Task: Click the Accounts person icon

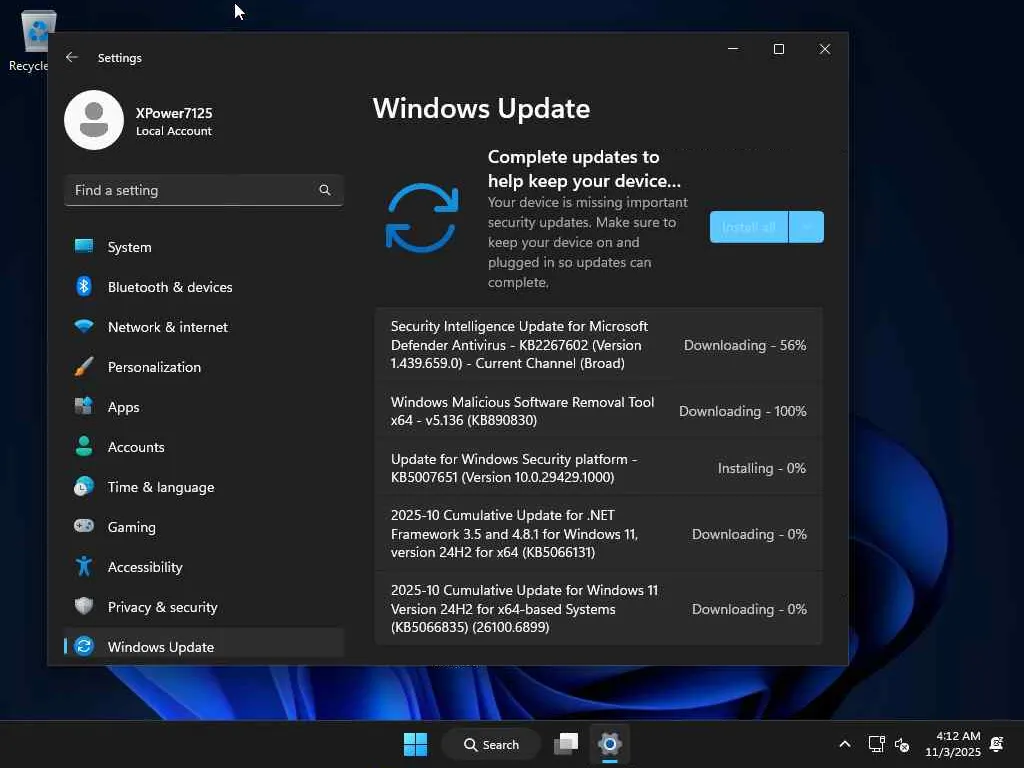Action: coord(84,446)
